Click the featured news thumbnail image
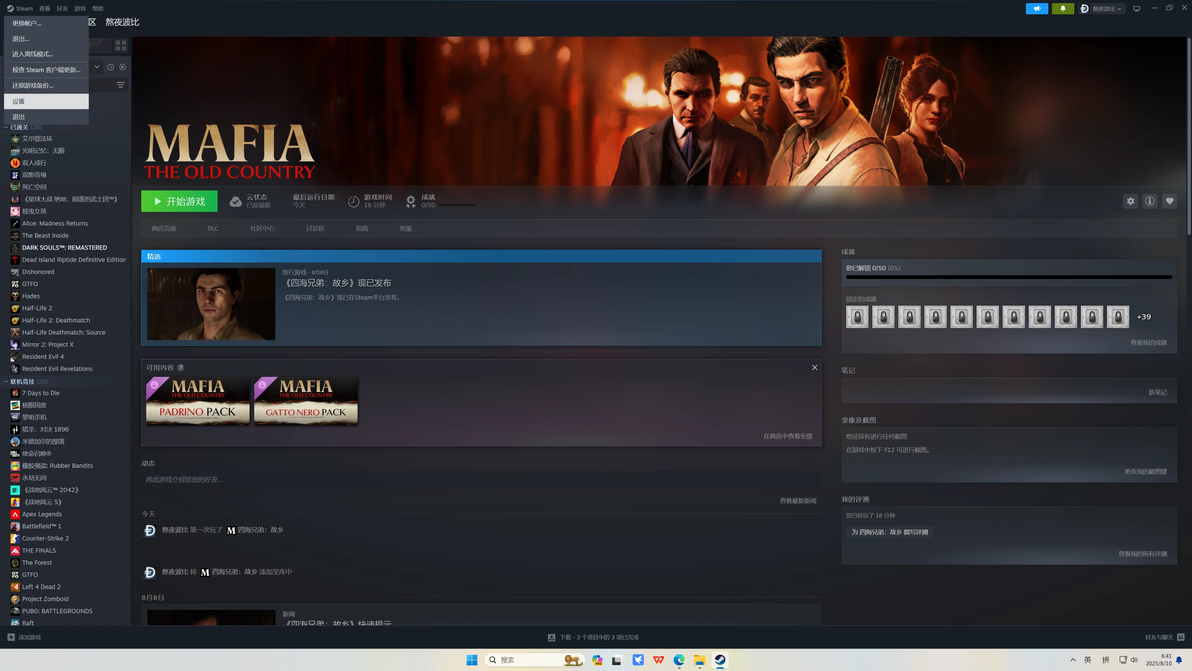Viewport: 1192px width, 671px height. coord(211,304)
